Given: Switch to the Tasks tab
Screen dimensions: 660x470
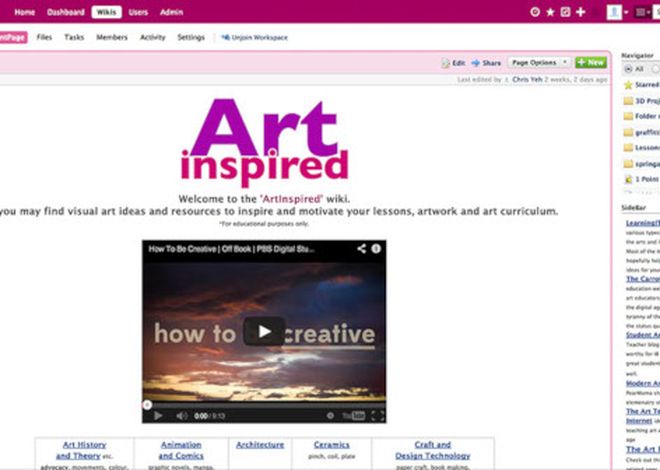Looking at the screenshot, I should point(74,37).
